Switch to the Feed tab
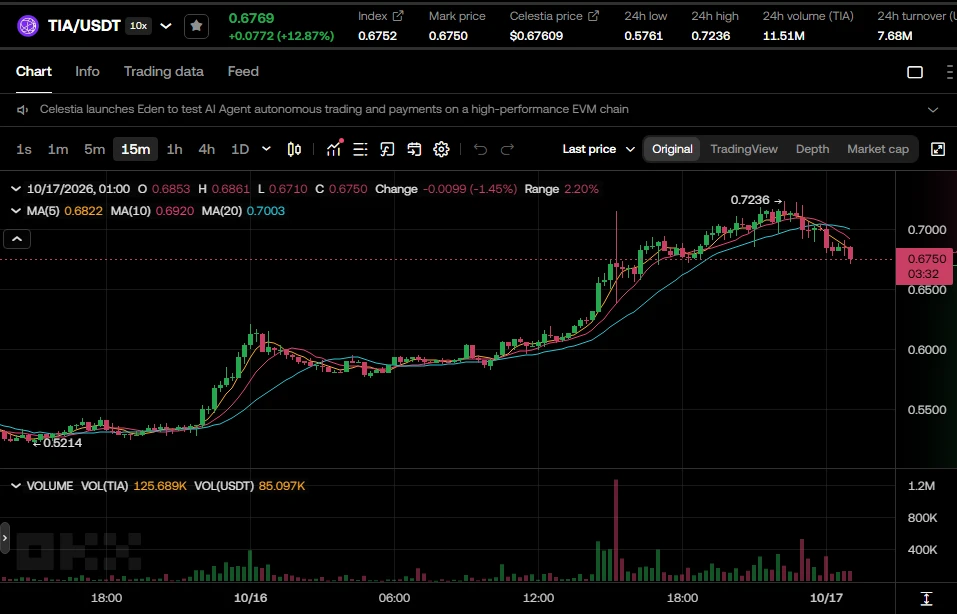Viewport: 957px width, 614px height. coord(243,71)
